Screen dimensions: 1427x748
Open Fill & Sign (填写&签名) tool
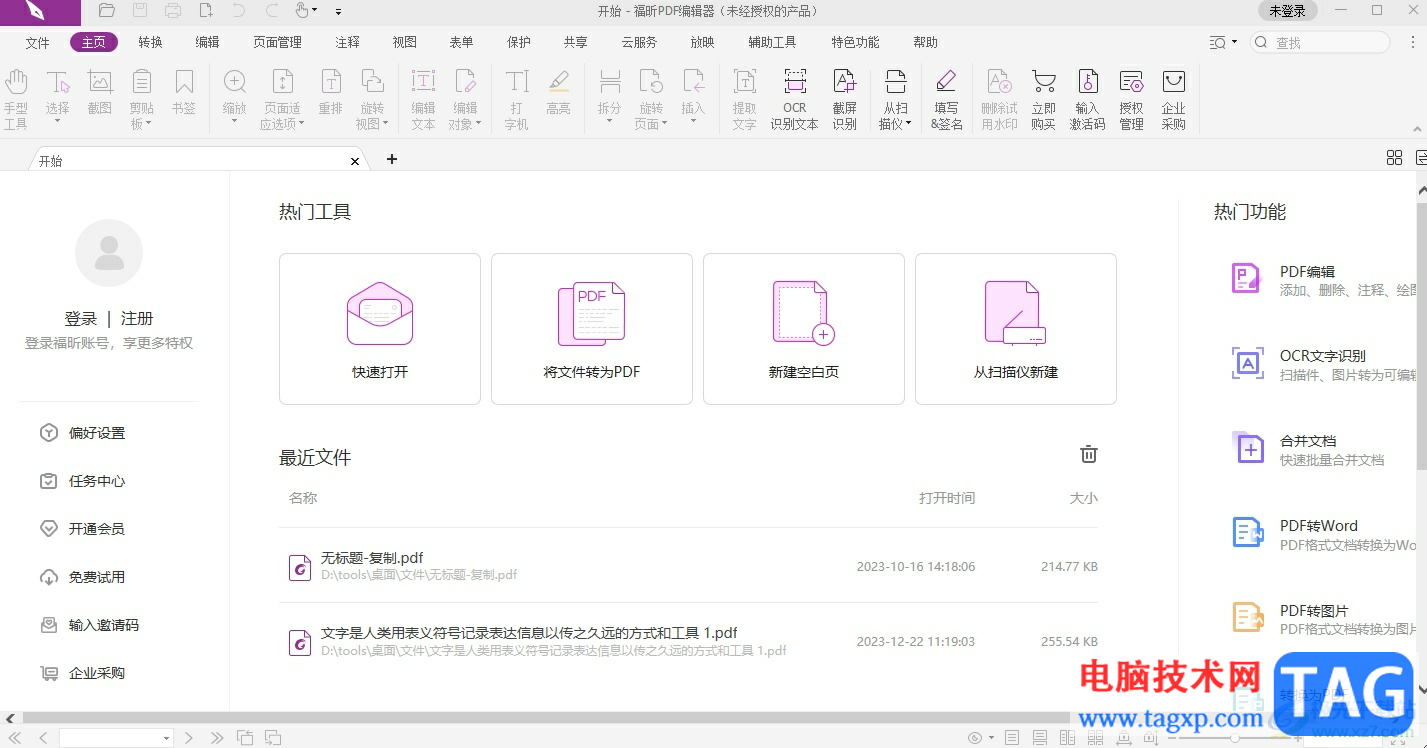[x=946, y=99]
